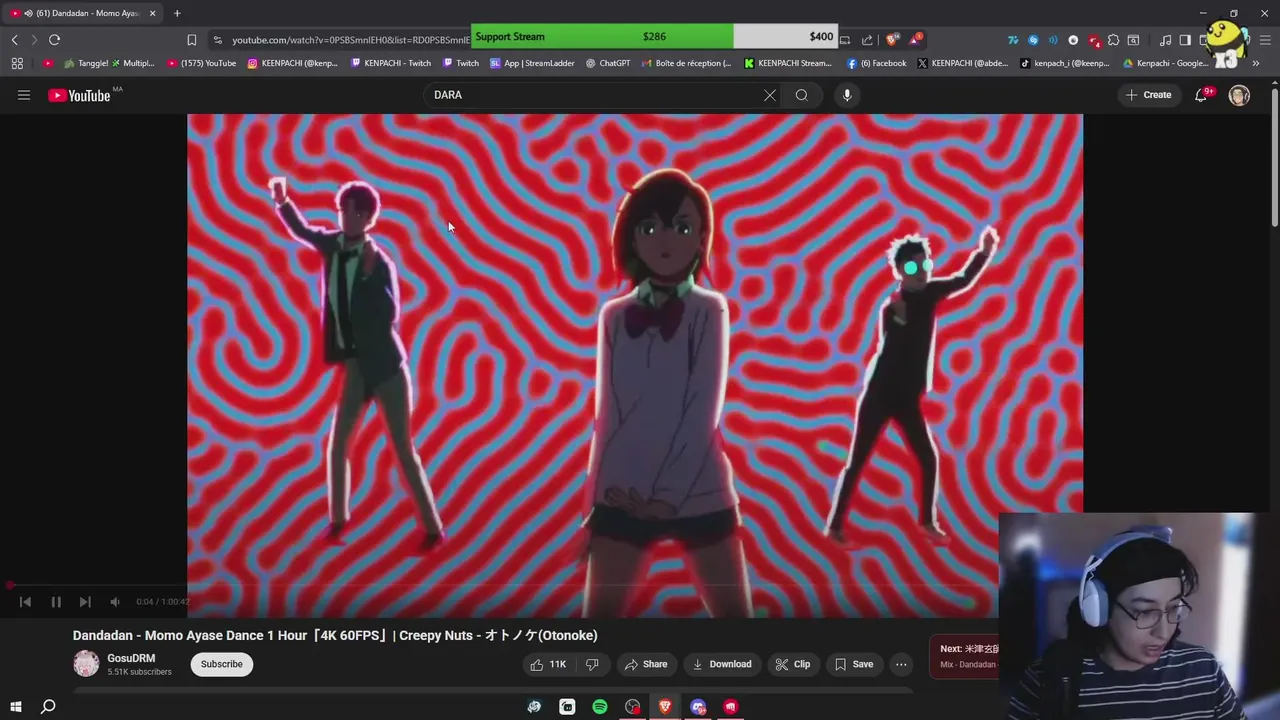Click the Create button
Screen dimensions: 1280x720
pos(1148,95)
